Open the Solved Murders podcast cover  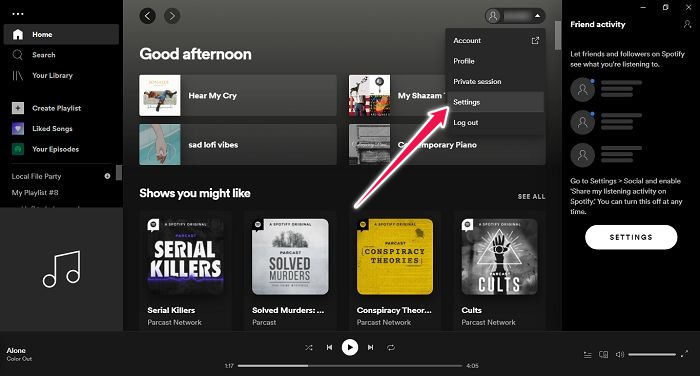click(290, 257)
